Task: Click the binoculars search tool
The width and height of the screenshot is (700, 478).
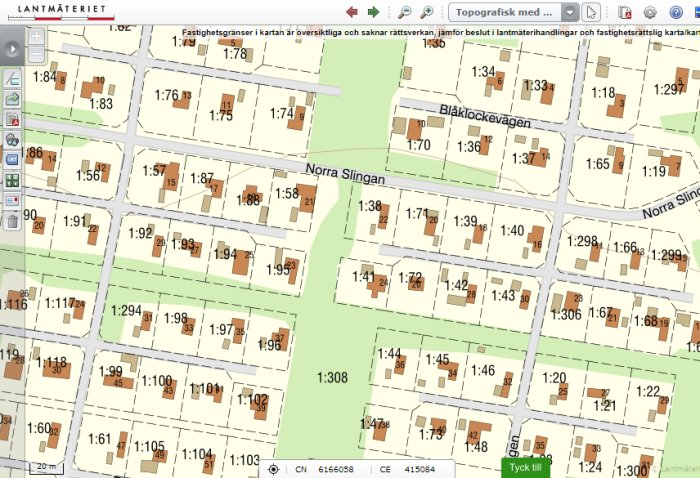Action: [12, 140]
